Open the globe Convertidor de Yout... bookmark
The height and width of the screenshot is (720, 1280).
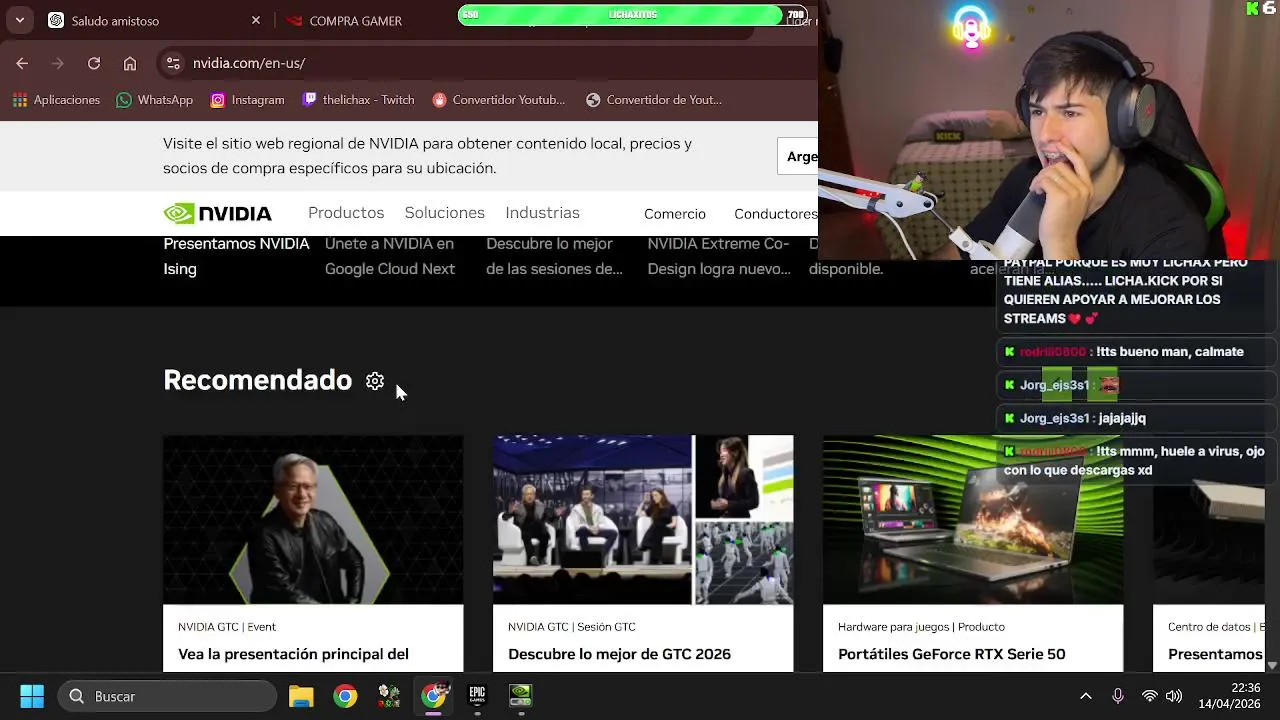[654, 100]
